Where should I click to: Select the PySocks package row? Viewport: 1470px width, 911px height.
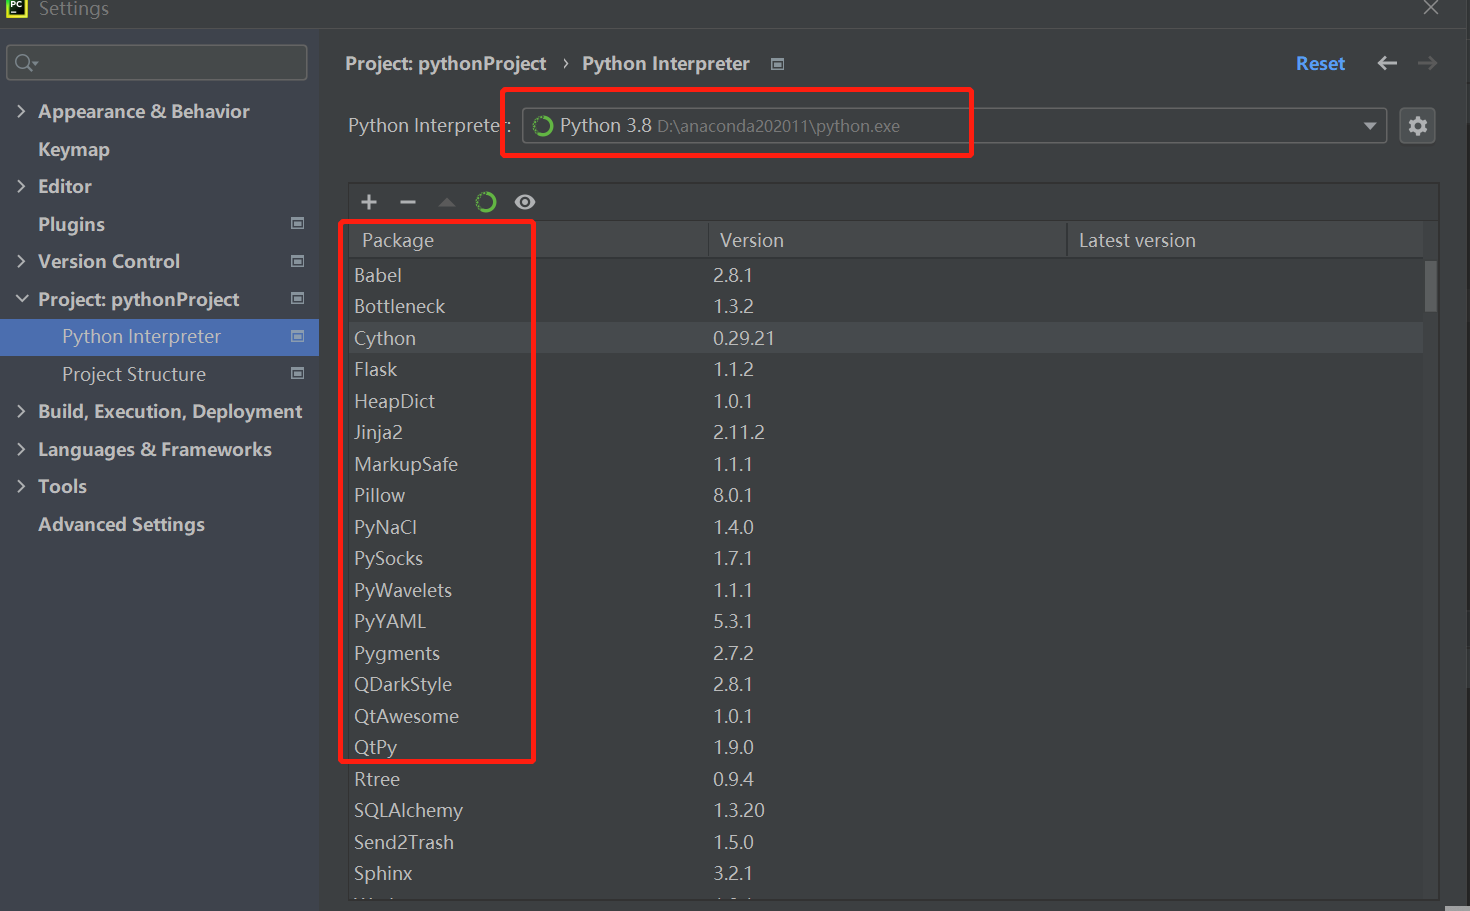click(886, 558)
